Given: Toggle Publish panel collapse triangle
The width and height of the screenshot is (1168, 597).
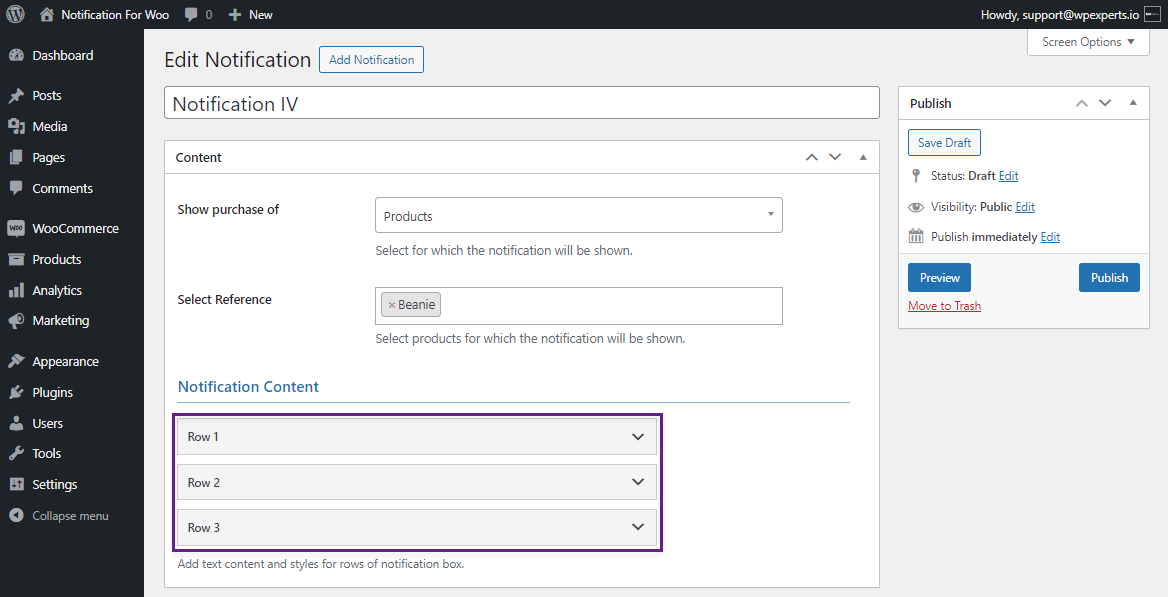Looking at the screenshot, I should pos(1133,103).
